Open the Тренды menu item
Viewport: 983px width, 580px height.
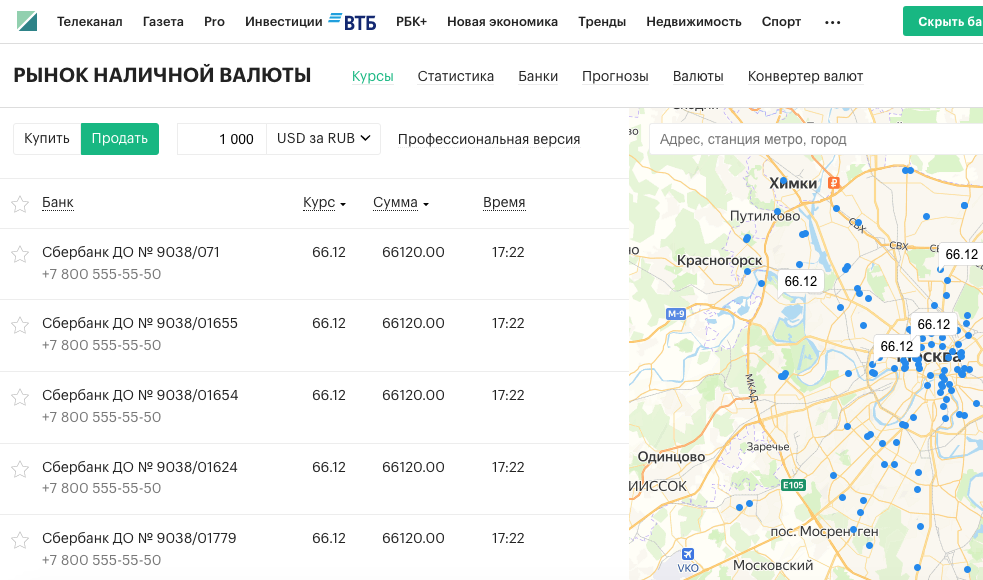point(602,21)
